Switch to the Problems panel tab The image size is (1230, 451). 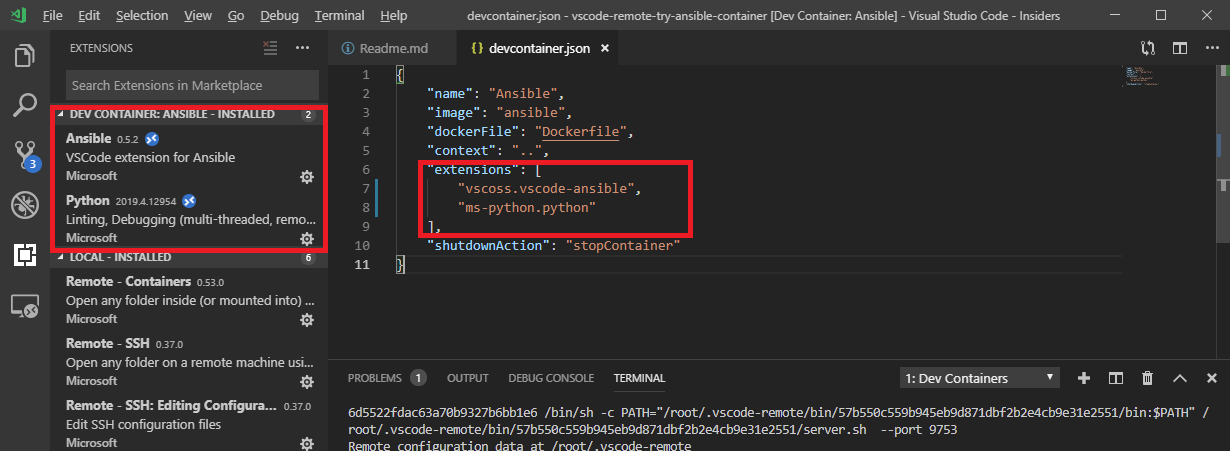point(375,378)
